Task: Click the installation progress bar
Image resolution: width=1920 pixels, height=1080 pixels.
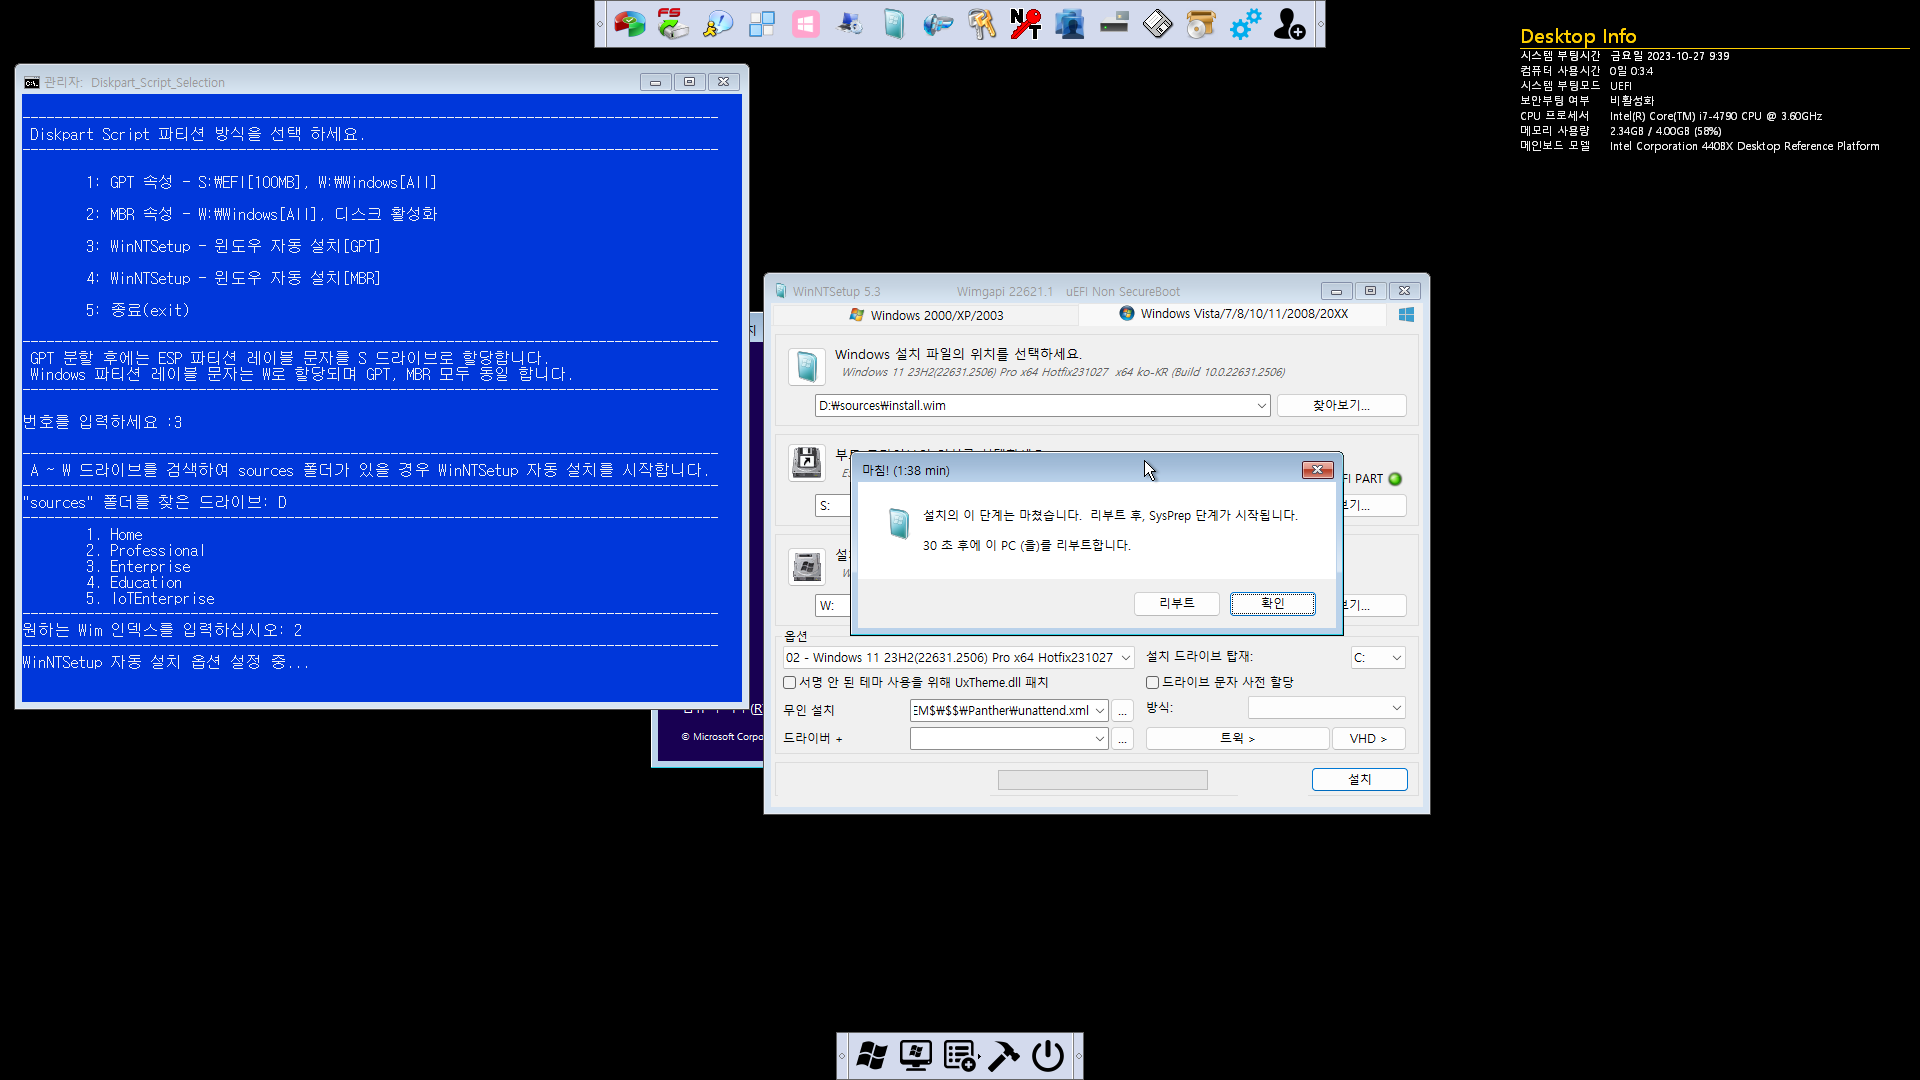Action: [x=1102, y=780]
